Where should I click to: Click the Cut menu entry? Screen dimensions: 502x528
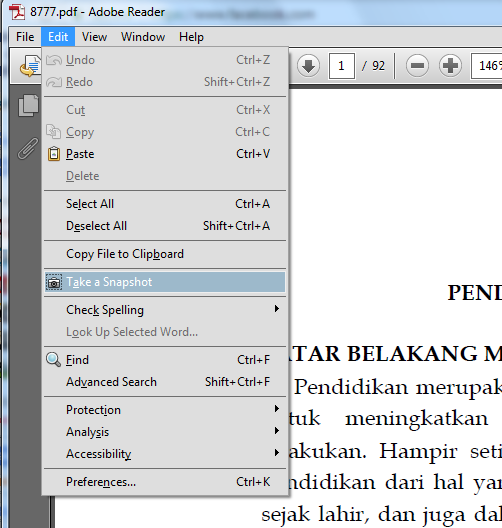pos(165,110)
